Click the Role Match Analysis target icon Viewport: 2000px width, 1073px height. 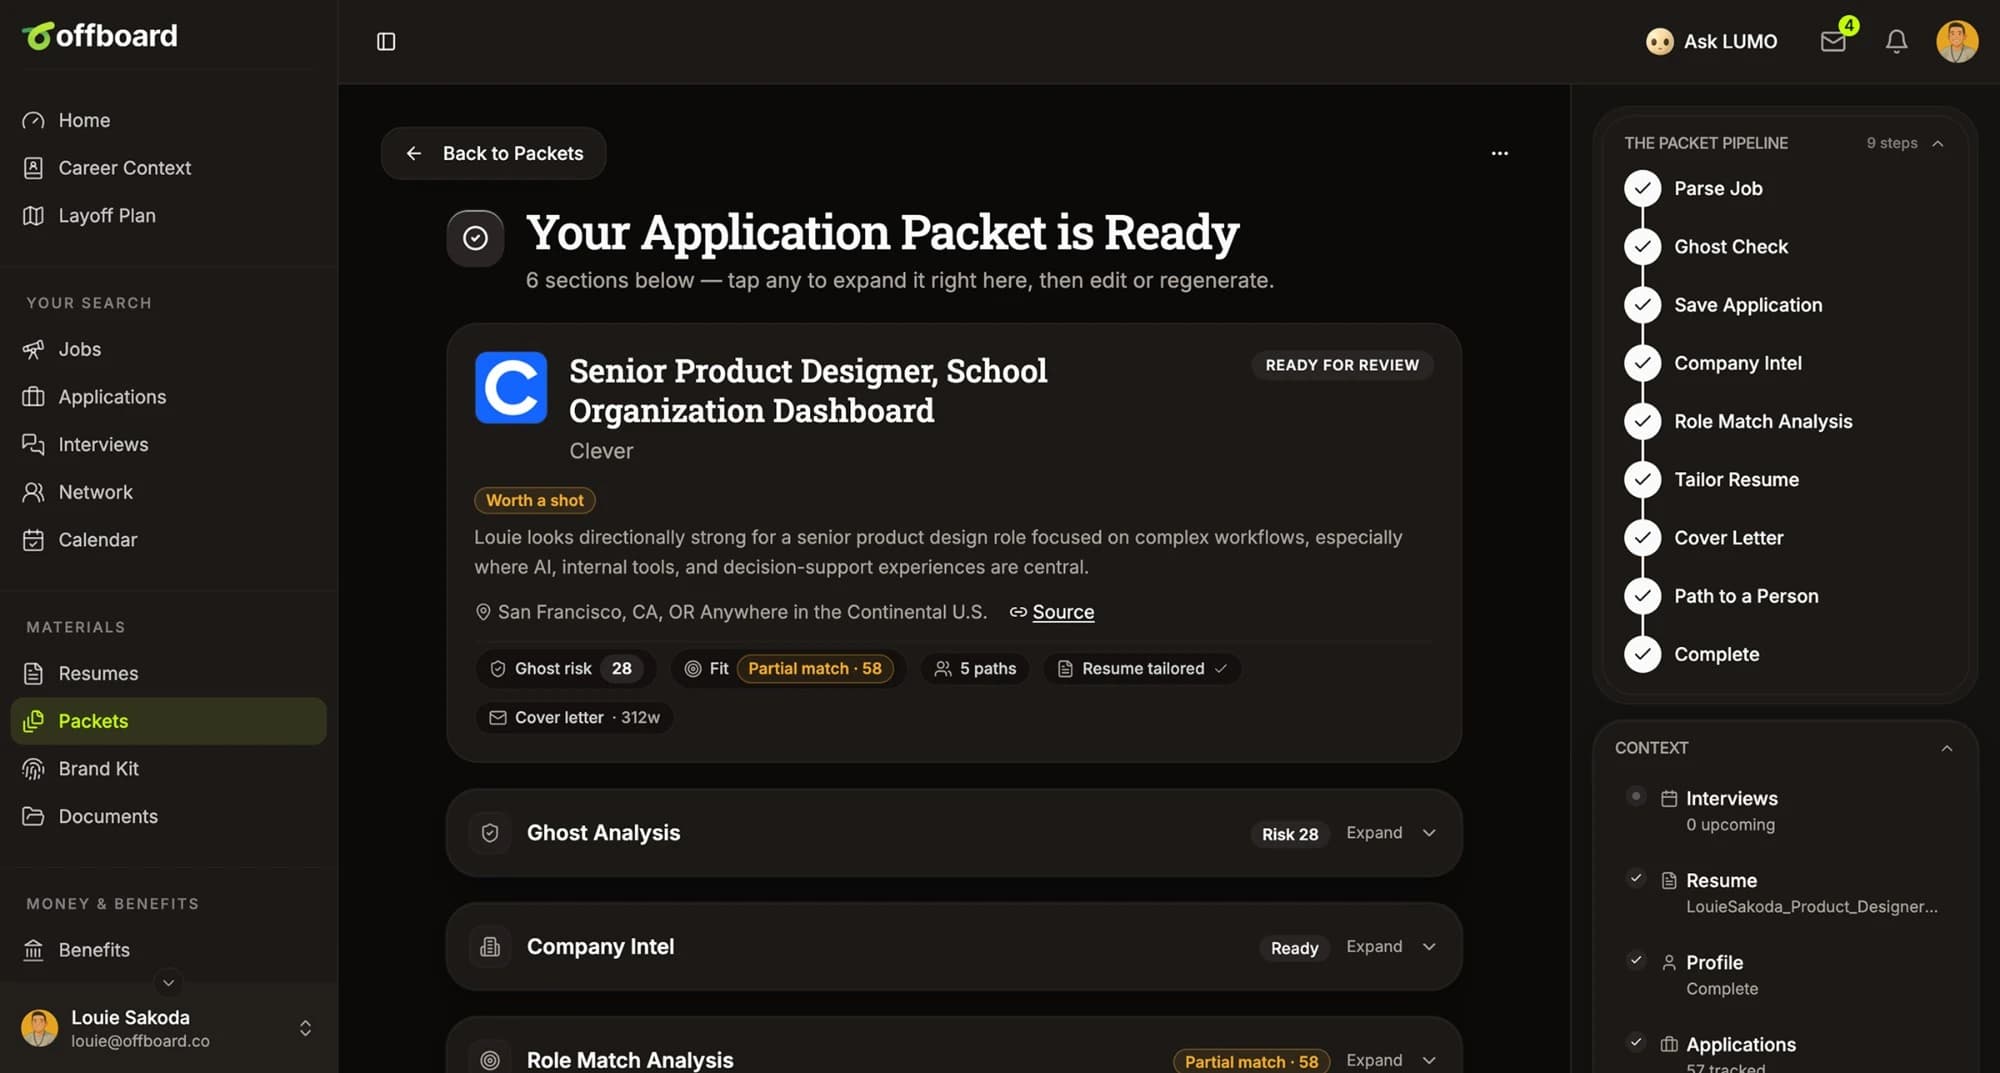click(490, 1060)
